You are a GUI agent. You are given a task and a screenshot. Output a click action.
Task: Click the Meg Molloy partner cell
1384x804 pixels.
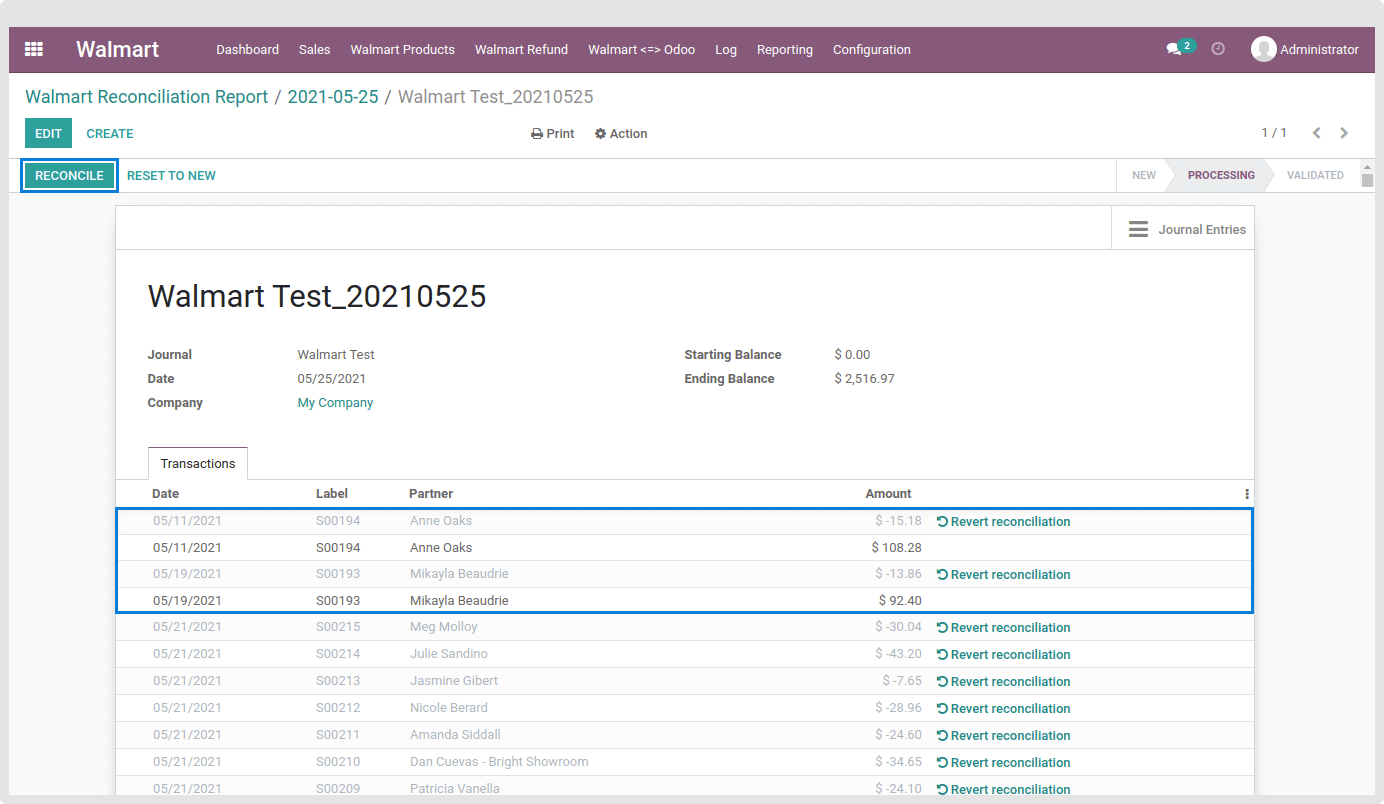[444, 627]
